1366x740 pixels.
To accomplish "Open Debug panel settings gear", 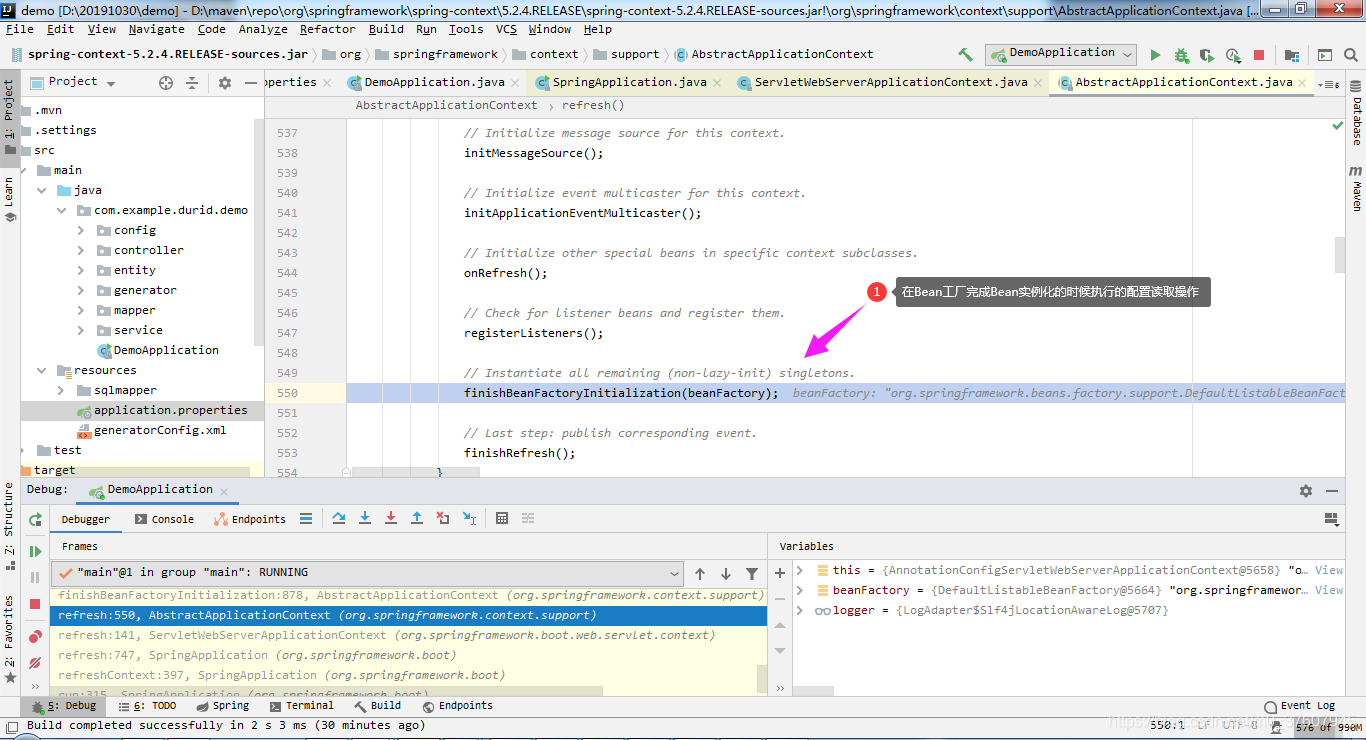I will pyautogui.click(x=1305, y=491).
